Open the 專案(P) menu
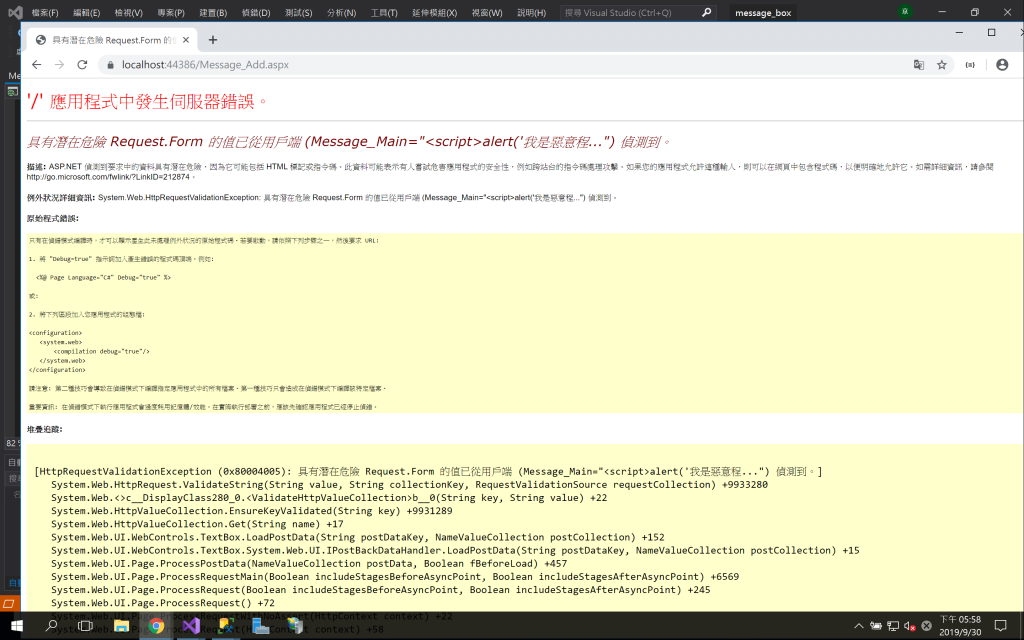Image resolution: width=1024 pixels, height=640 pixels. click(171, 13)
